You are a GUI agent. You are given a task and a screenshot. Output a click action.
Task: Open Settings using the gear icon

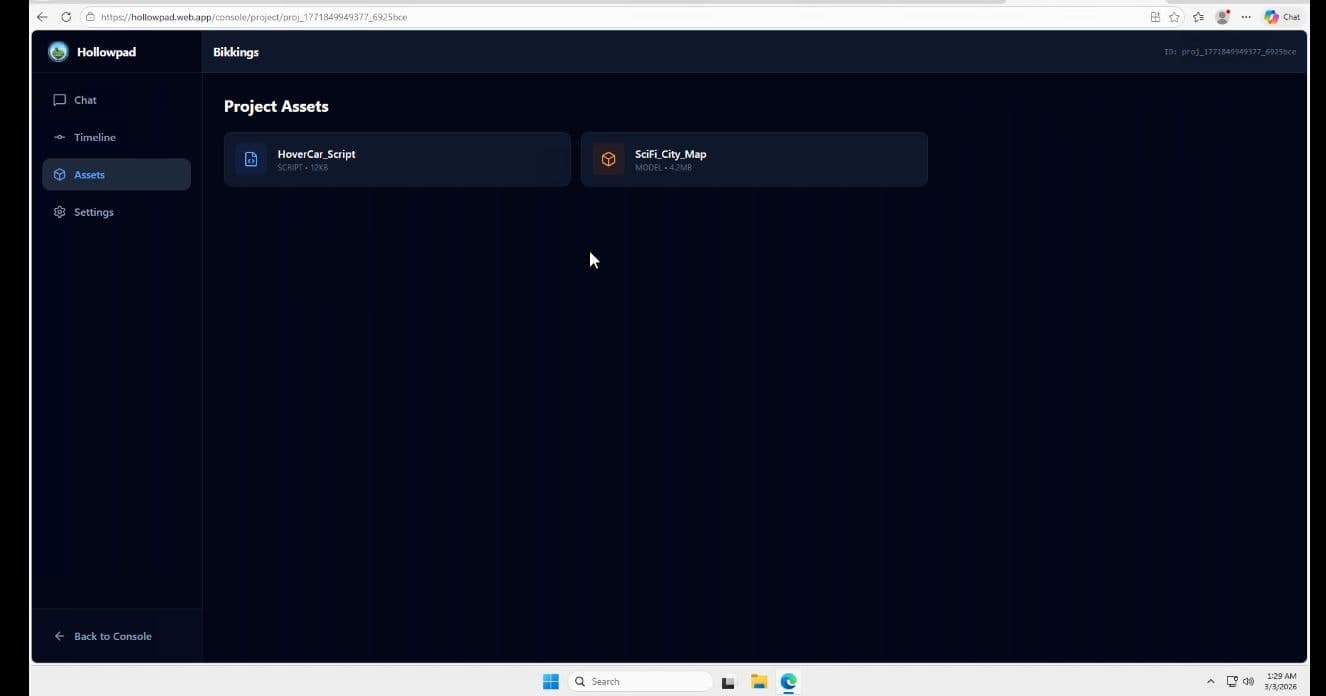pyautogui.click(x=60, y=211)
